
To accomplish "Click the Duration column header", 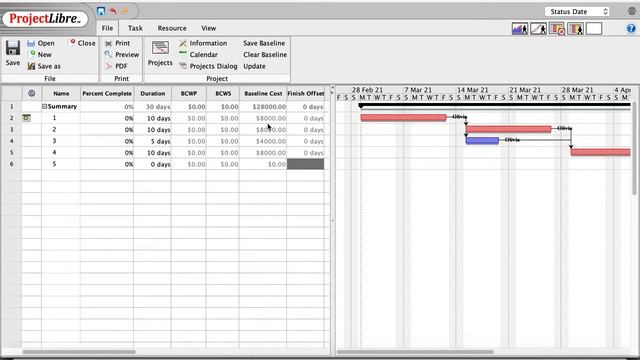I will click(153, 93).
